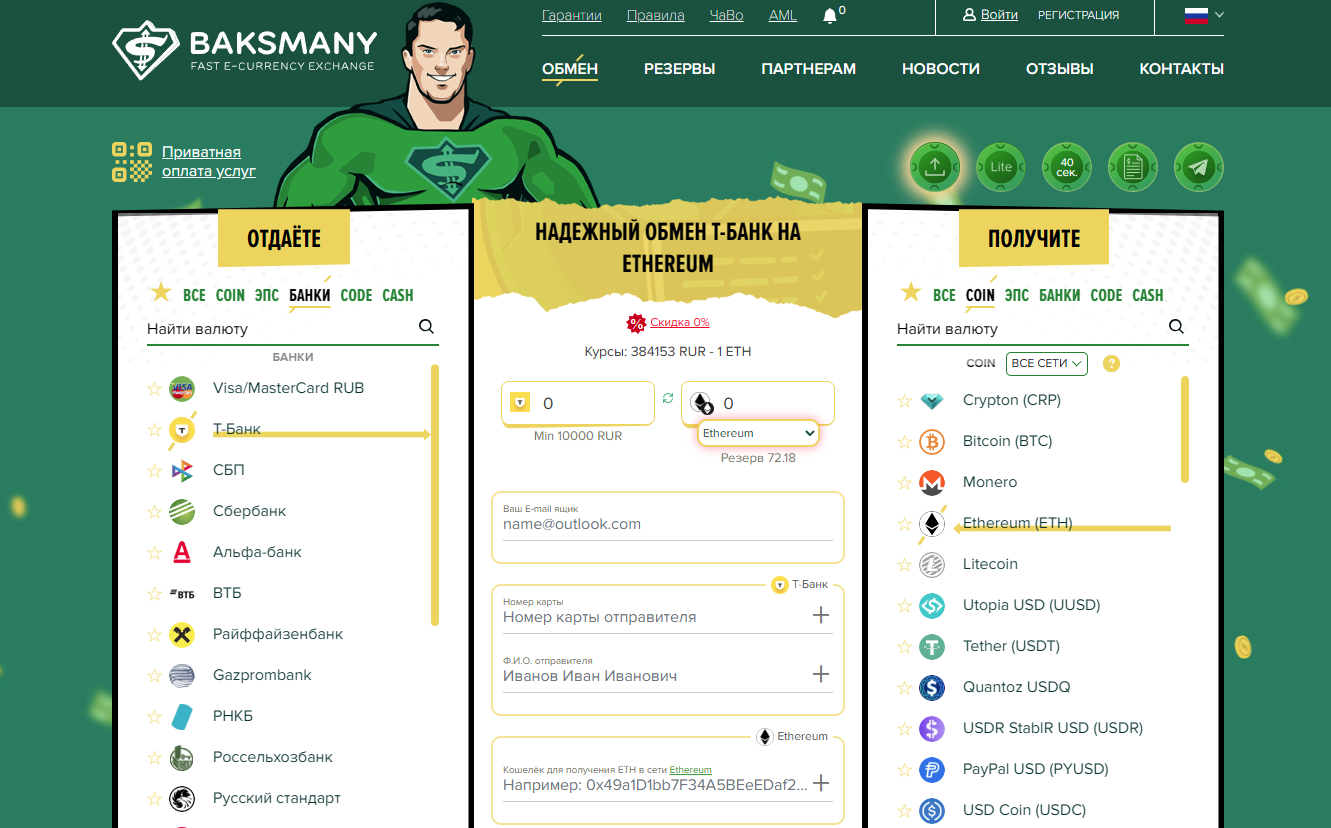
Task: Click the Получите list yellow scrollbar
Action: click(1185, 430)
